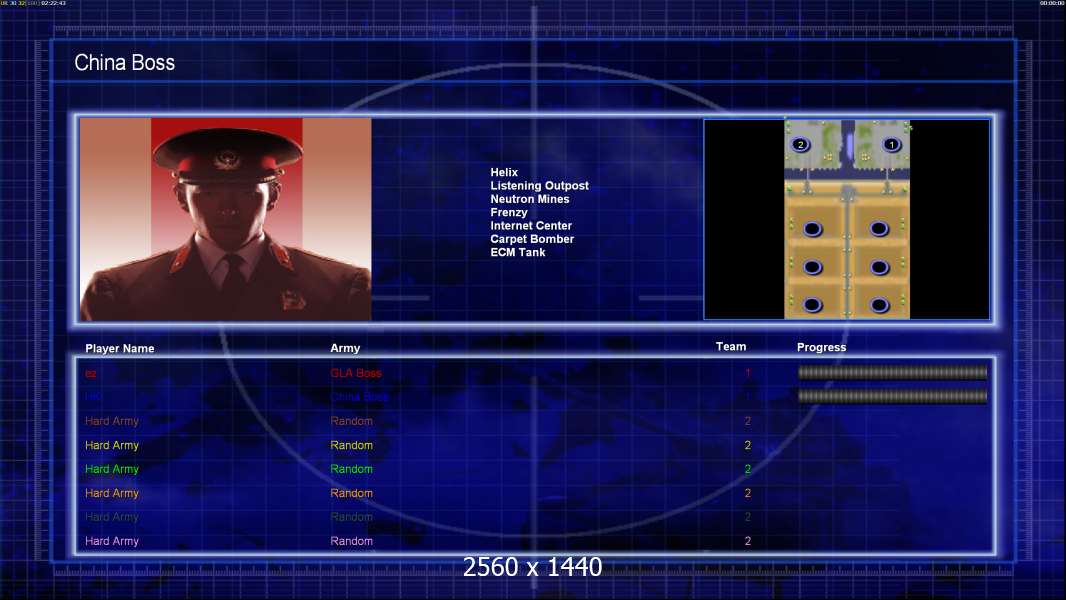This screenshot has width=1066, height=600.
Task: Select the top-left empty start slot in the sand area
Action: coord(812,229)
